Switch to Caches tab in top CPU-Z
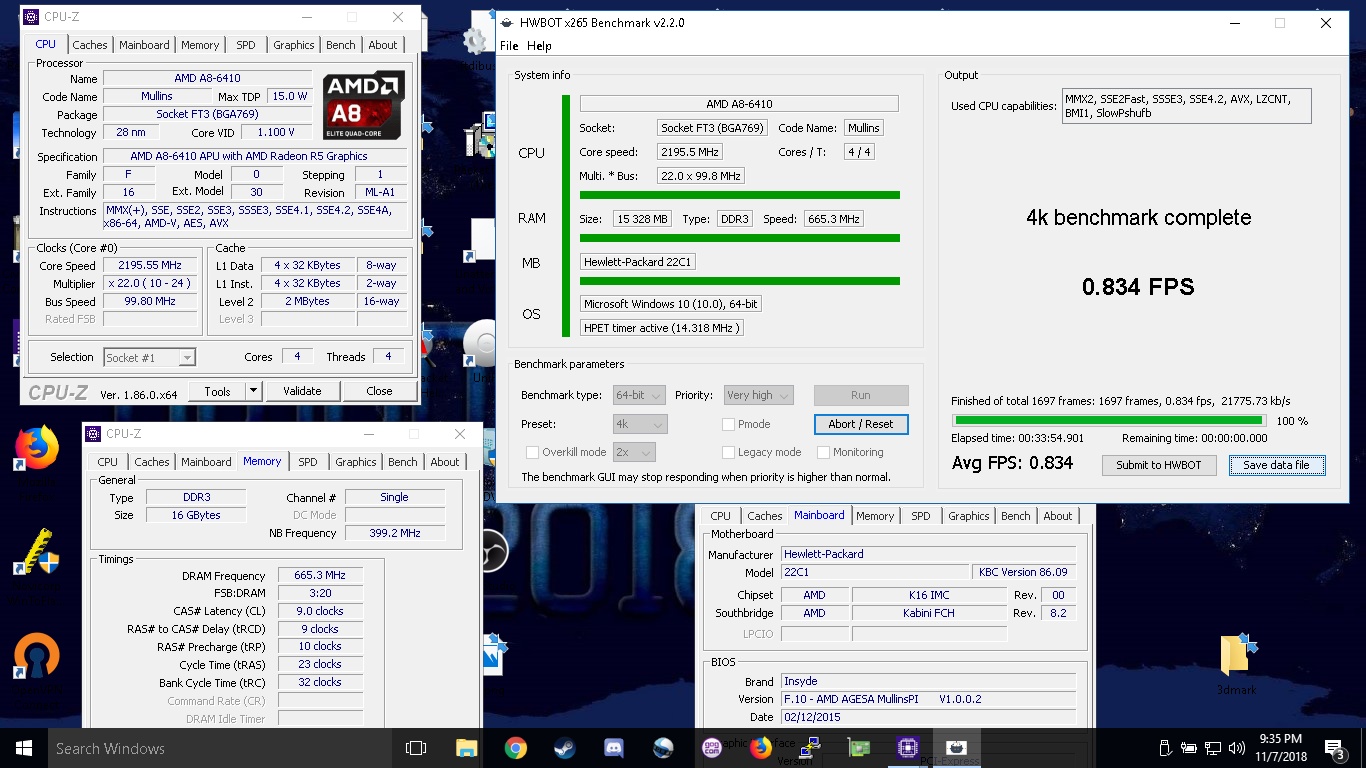Viewport: 1366px width, 768px height. (90, 45)
